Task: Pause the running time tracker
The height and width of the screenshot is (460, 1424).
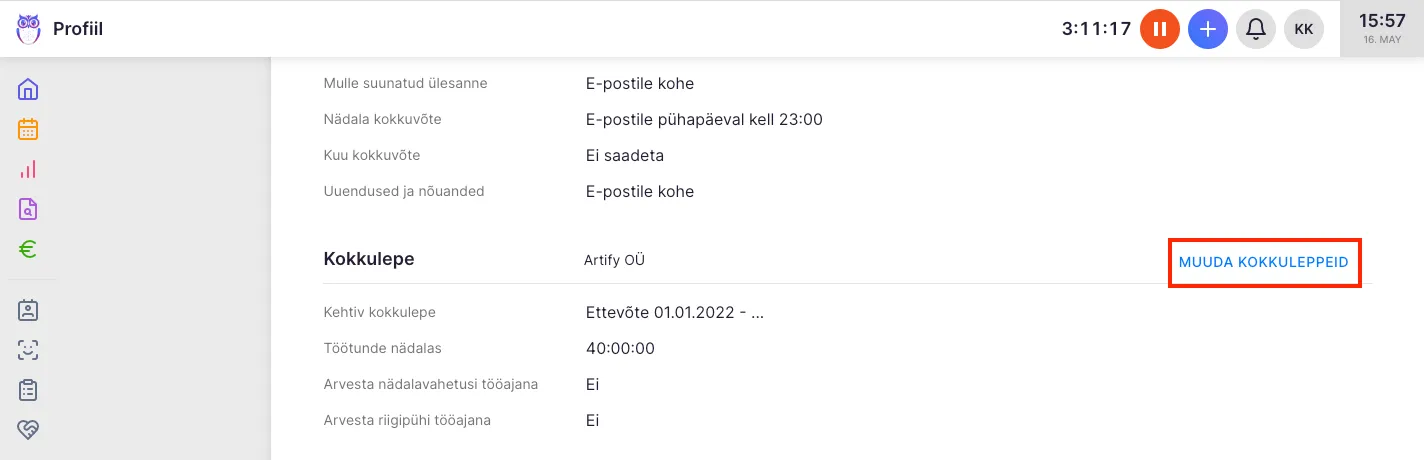Action: coord(1160,29)
